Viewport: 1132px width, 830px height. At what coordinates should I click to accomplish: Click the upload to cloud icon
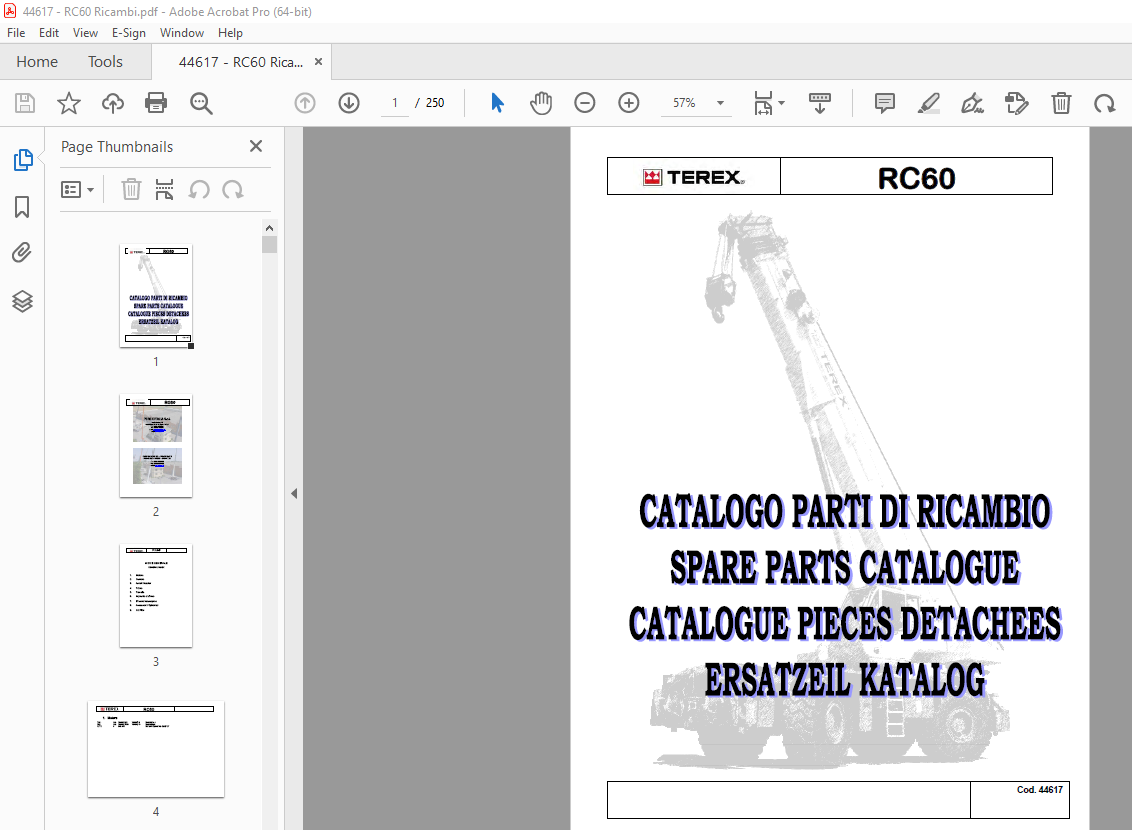pos(113,103)
